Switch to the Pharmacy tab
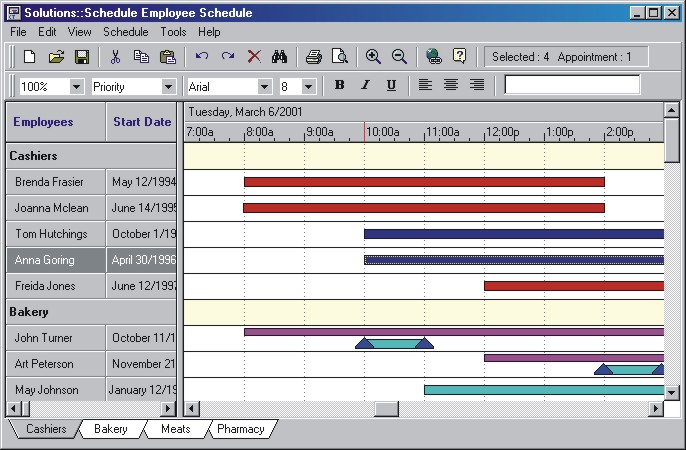This screenshot has height=450, width=686. 240,429
